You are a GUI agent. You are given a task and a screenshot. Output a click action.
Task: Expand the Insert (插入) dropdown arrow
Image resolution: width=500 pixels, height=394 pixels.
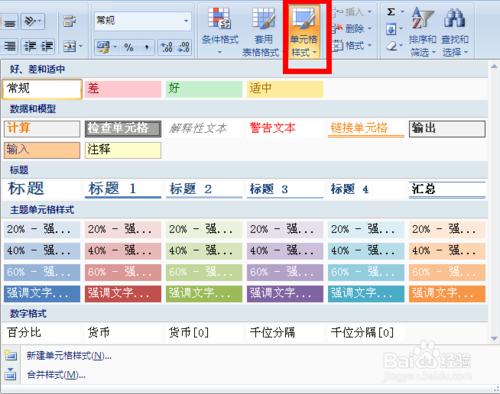point(370,12)
